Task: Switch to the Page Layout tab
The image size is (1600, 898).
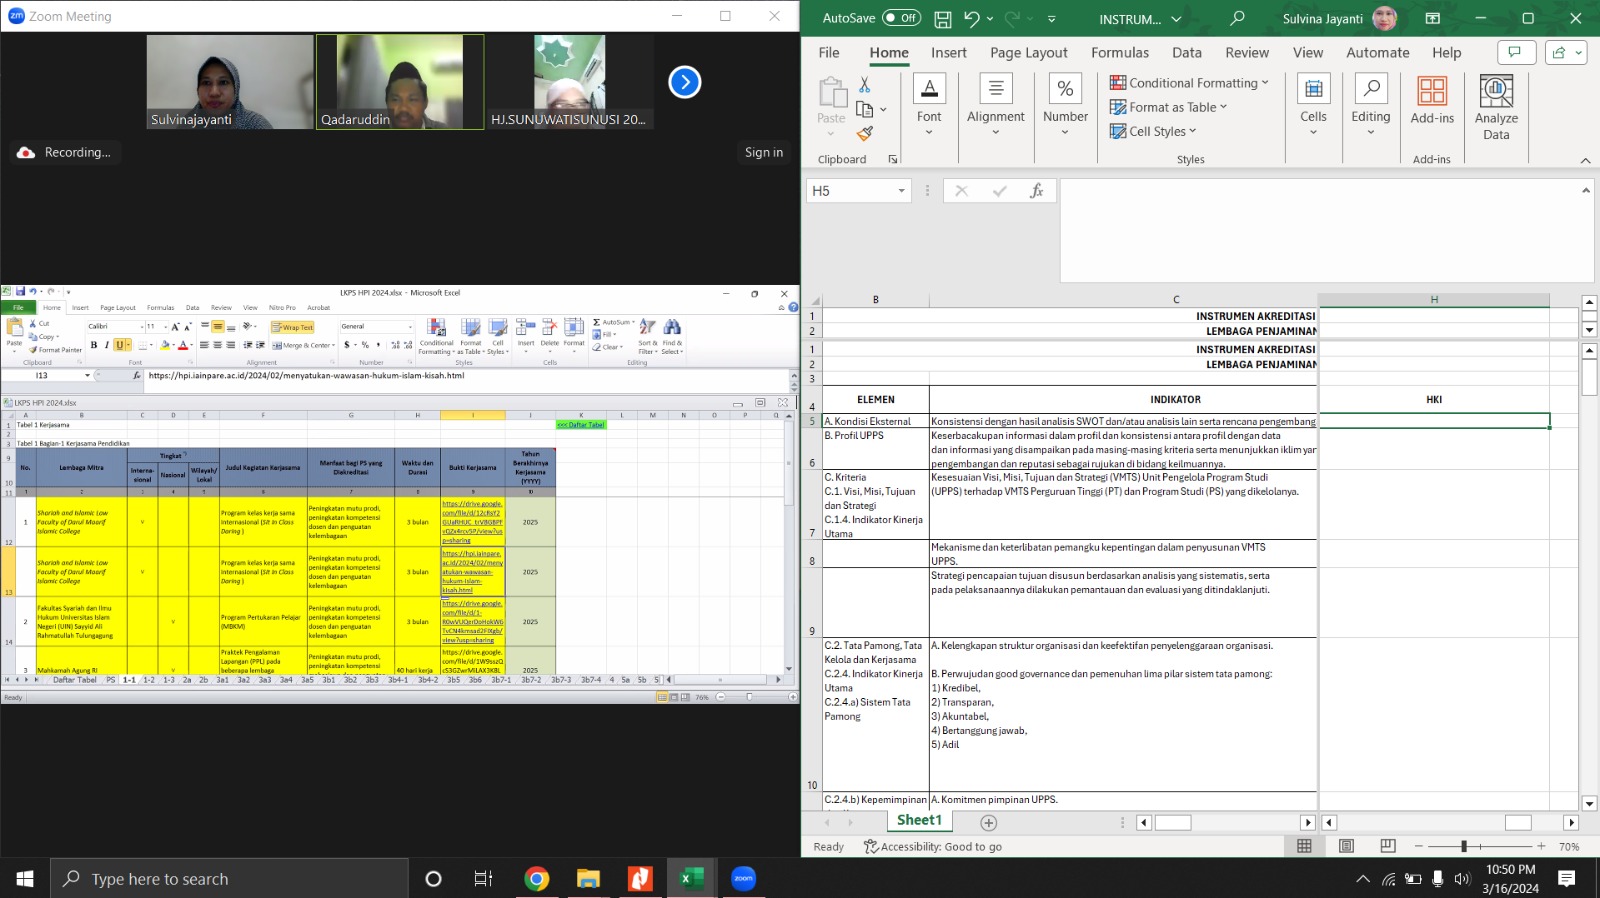Action: tap(1028, 53)
